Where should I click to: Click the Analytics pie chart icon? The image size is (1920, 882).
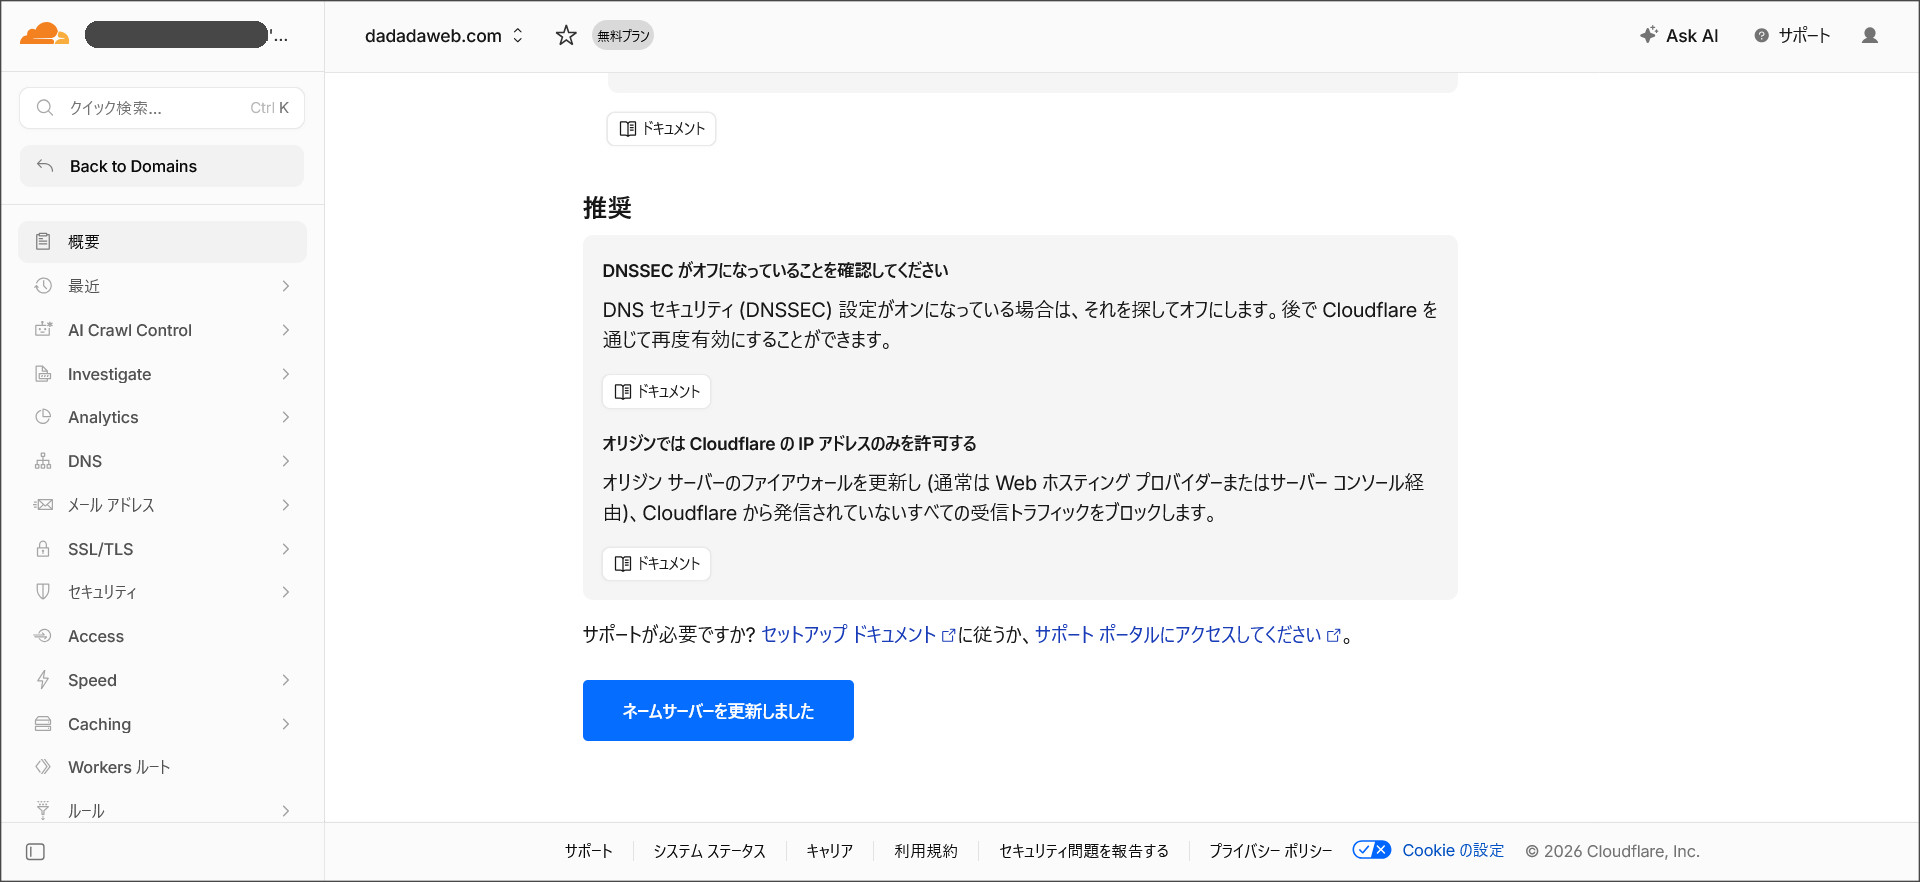[x=43, y=417]
